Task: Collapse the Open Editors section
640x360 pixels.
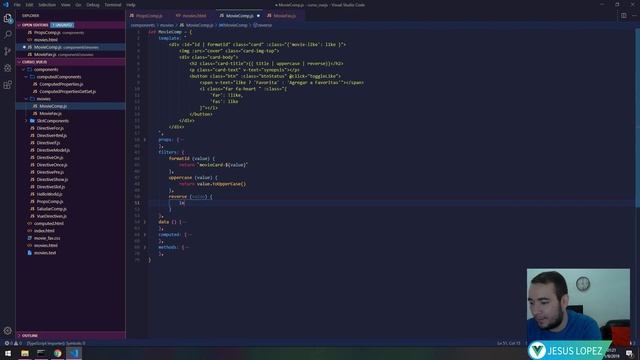Action: pyautogui.click(x=35, y=25)
